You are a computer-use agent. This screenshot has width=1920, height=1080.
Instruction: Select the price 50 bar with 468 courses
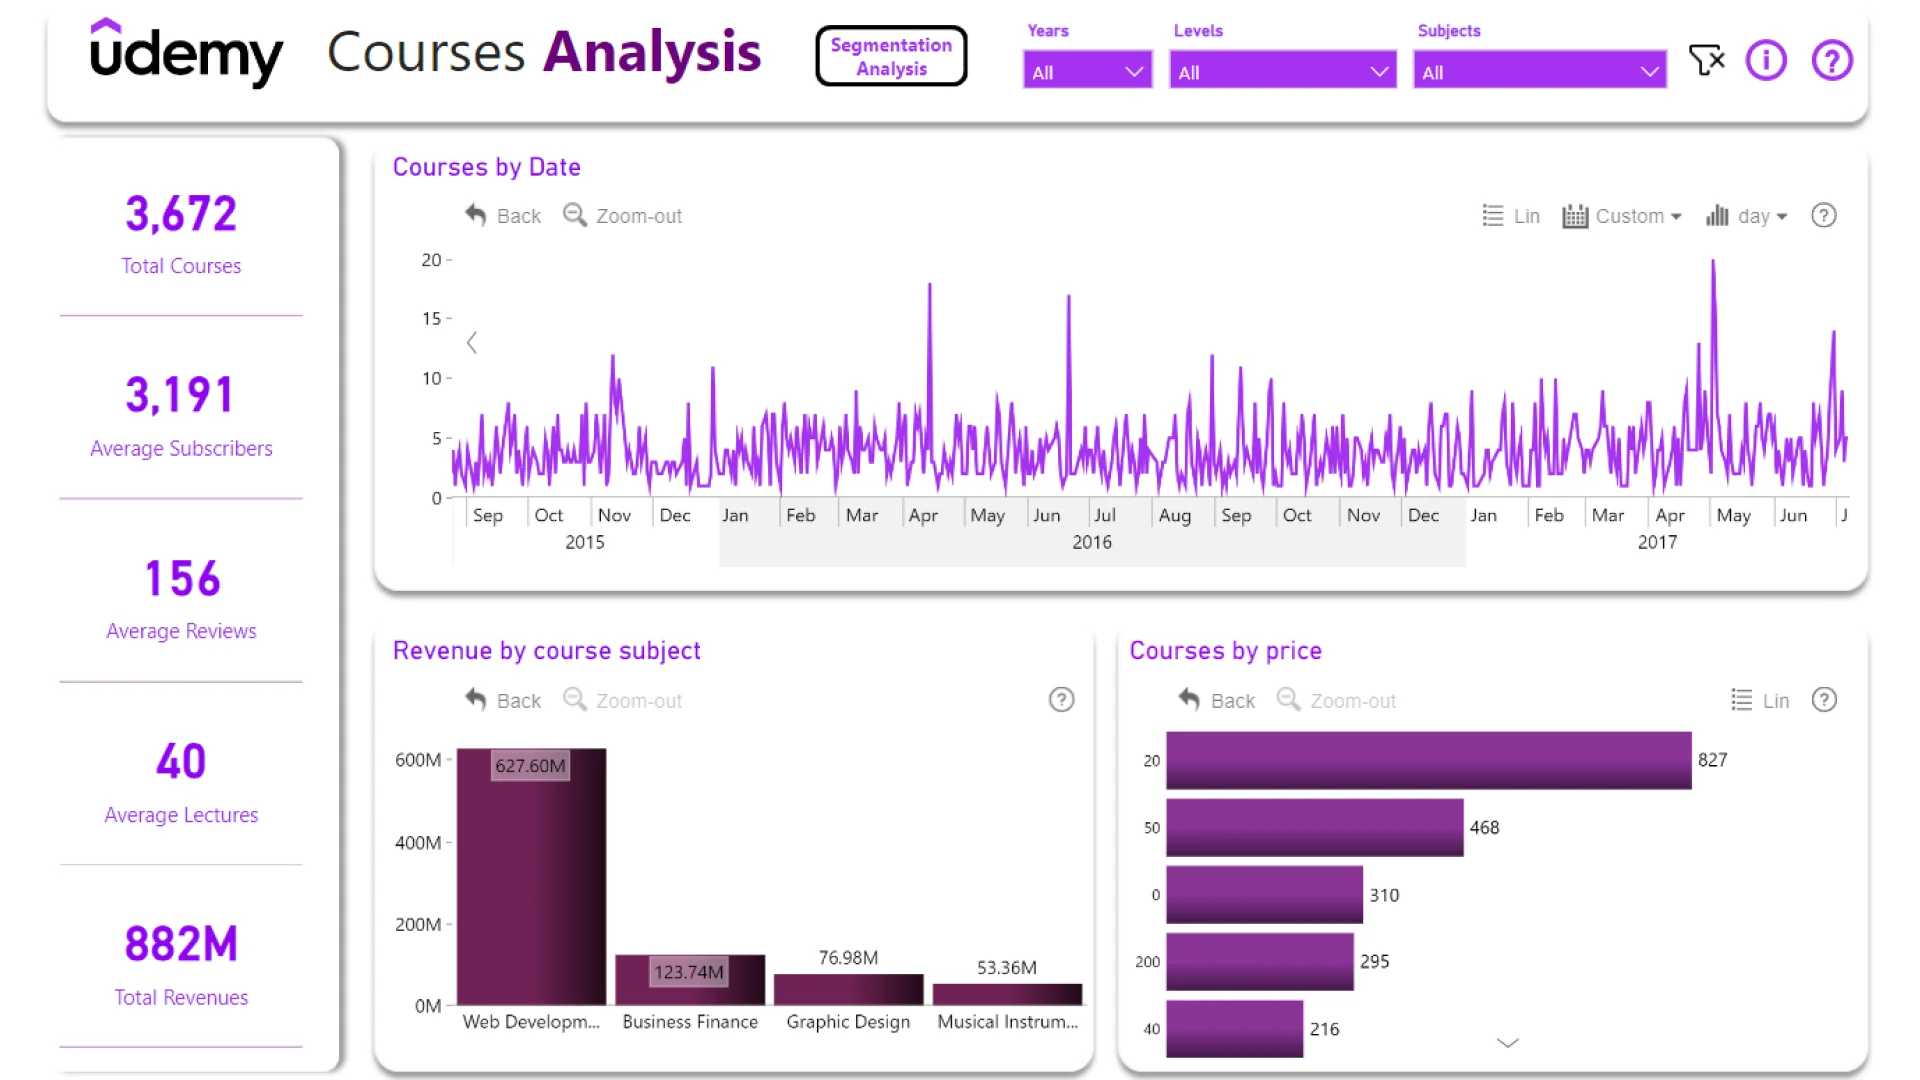tap(1315, 827)
